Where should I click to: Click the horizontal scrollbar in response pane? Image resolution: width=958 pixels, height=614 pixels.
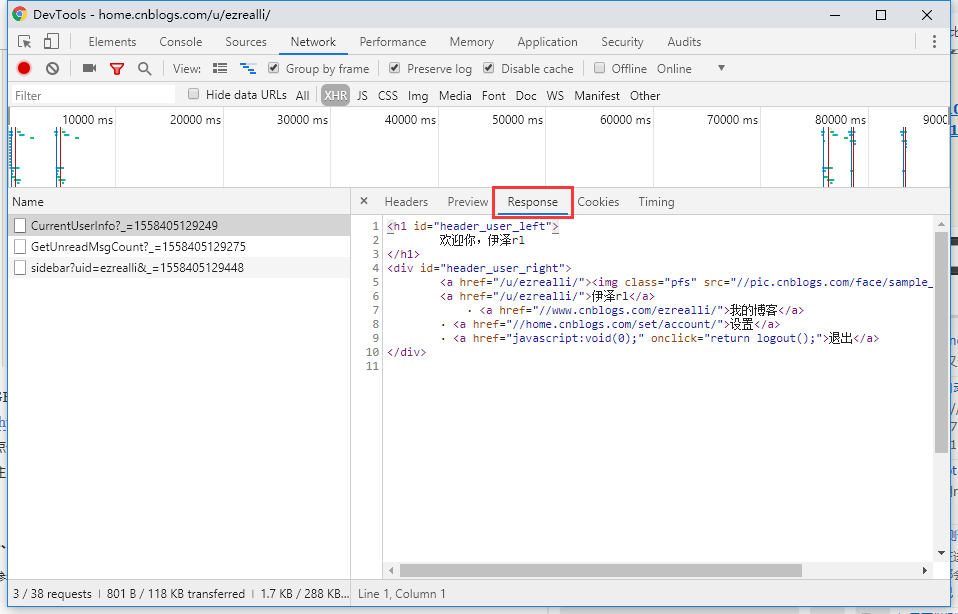[600, 570]
